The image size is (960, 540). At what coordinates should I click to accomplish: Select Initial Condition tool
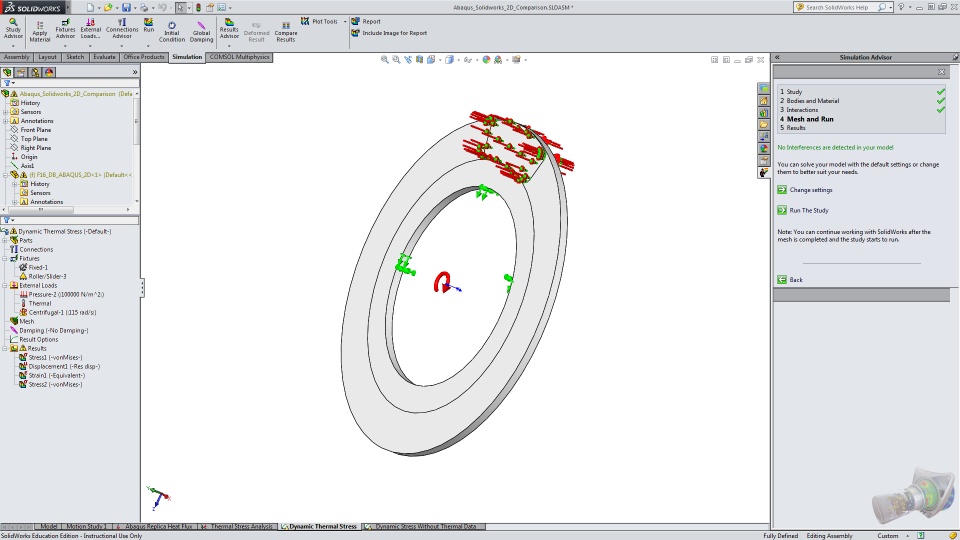[x=171, y=32]
